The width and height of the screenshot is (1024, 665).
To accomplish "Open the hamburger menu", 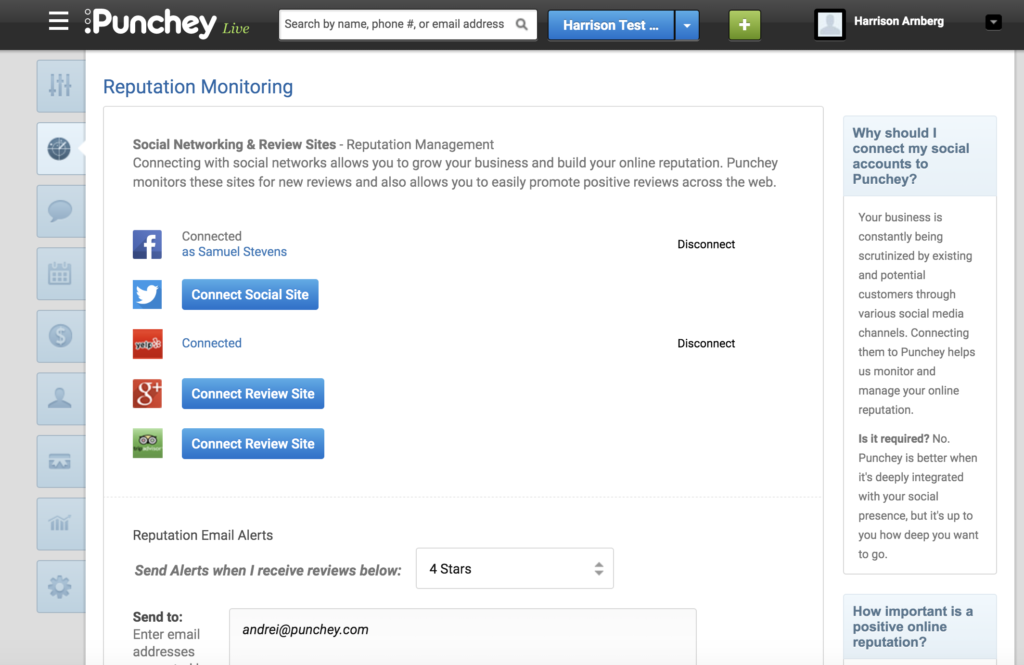I will click(x=58, y=21).
